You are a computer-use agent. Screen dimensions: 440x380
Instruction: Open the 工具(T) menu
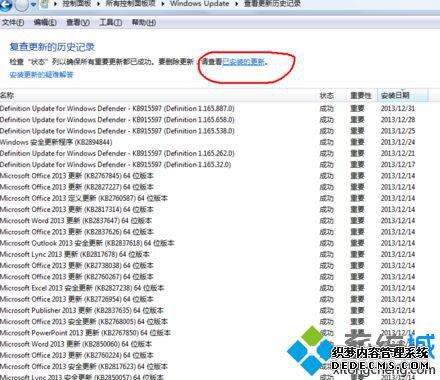pos(111,23)
